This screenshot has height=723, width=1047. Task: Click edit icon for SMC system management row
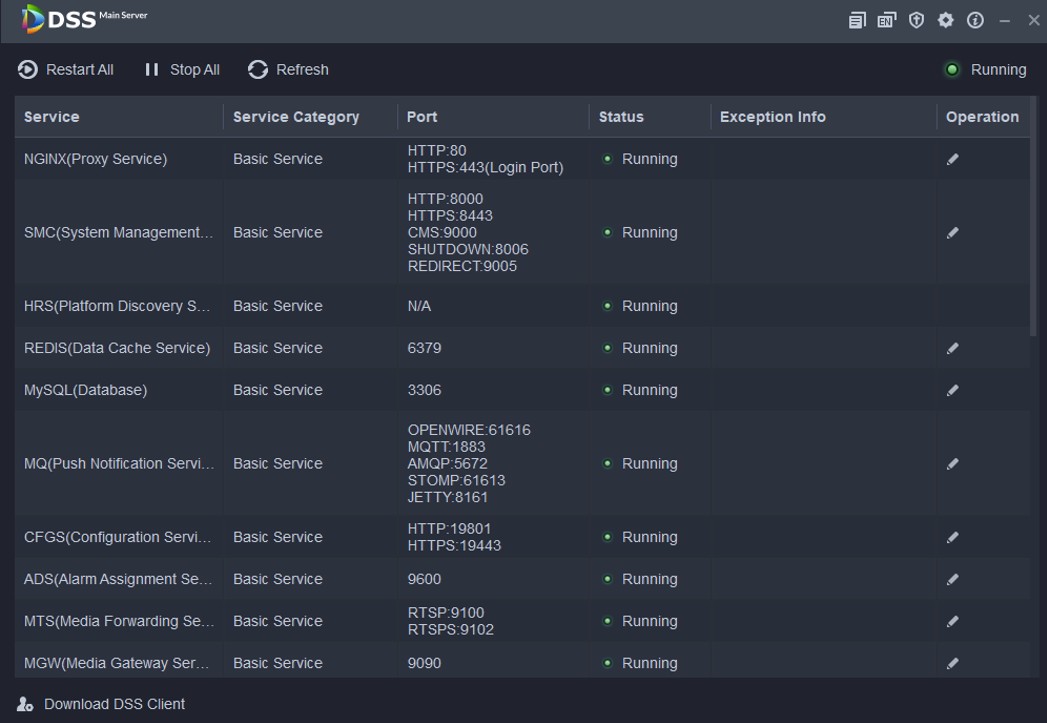tap(953, 233)
